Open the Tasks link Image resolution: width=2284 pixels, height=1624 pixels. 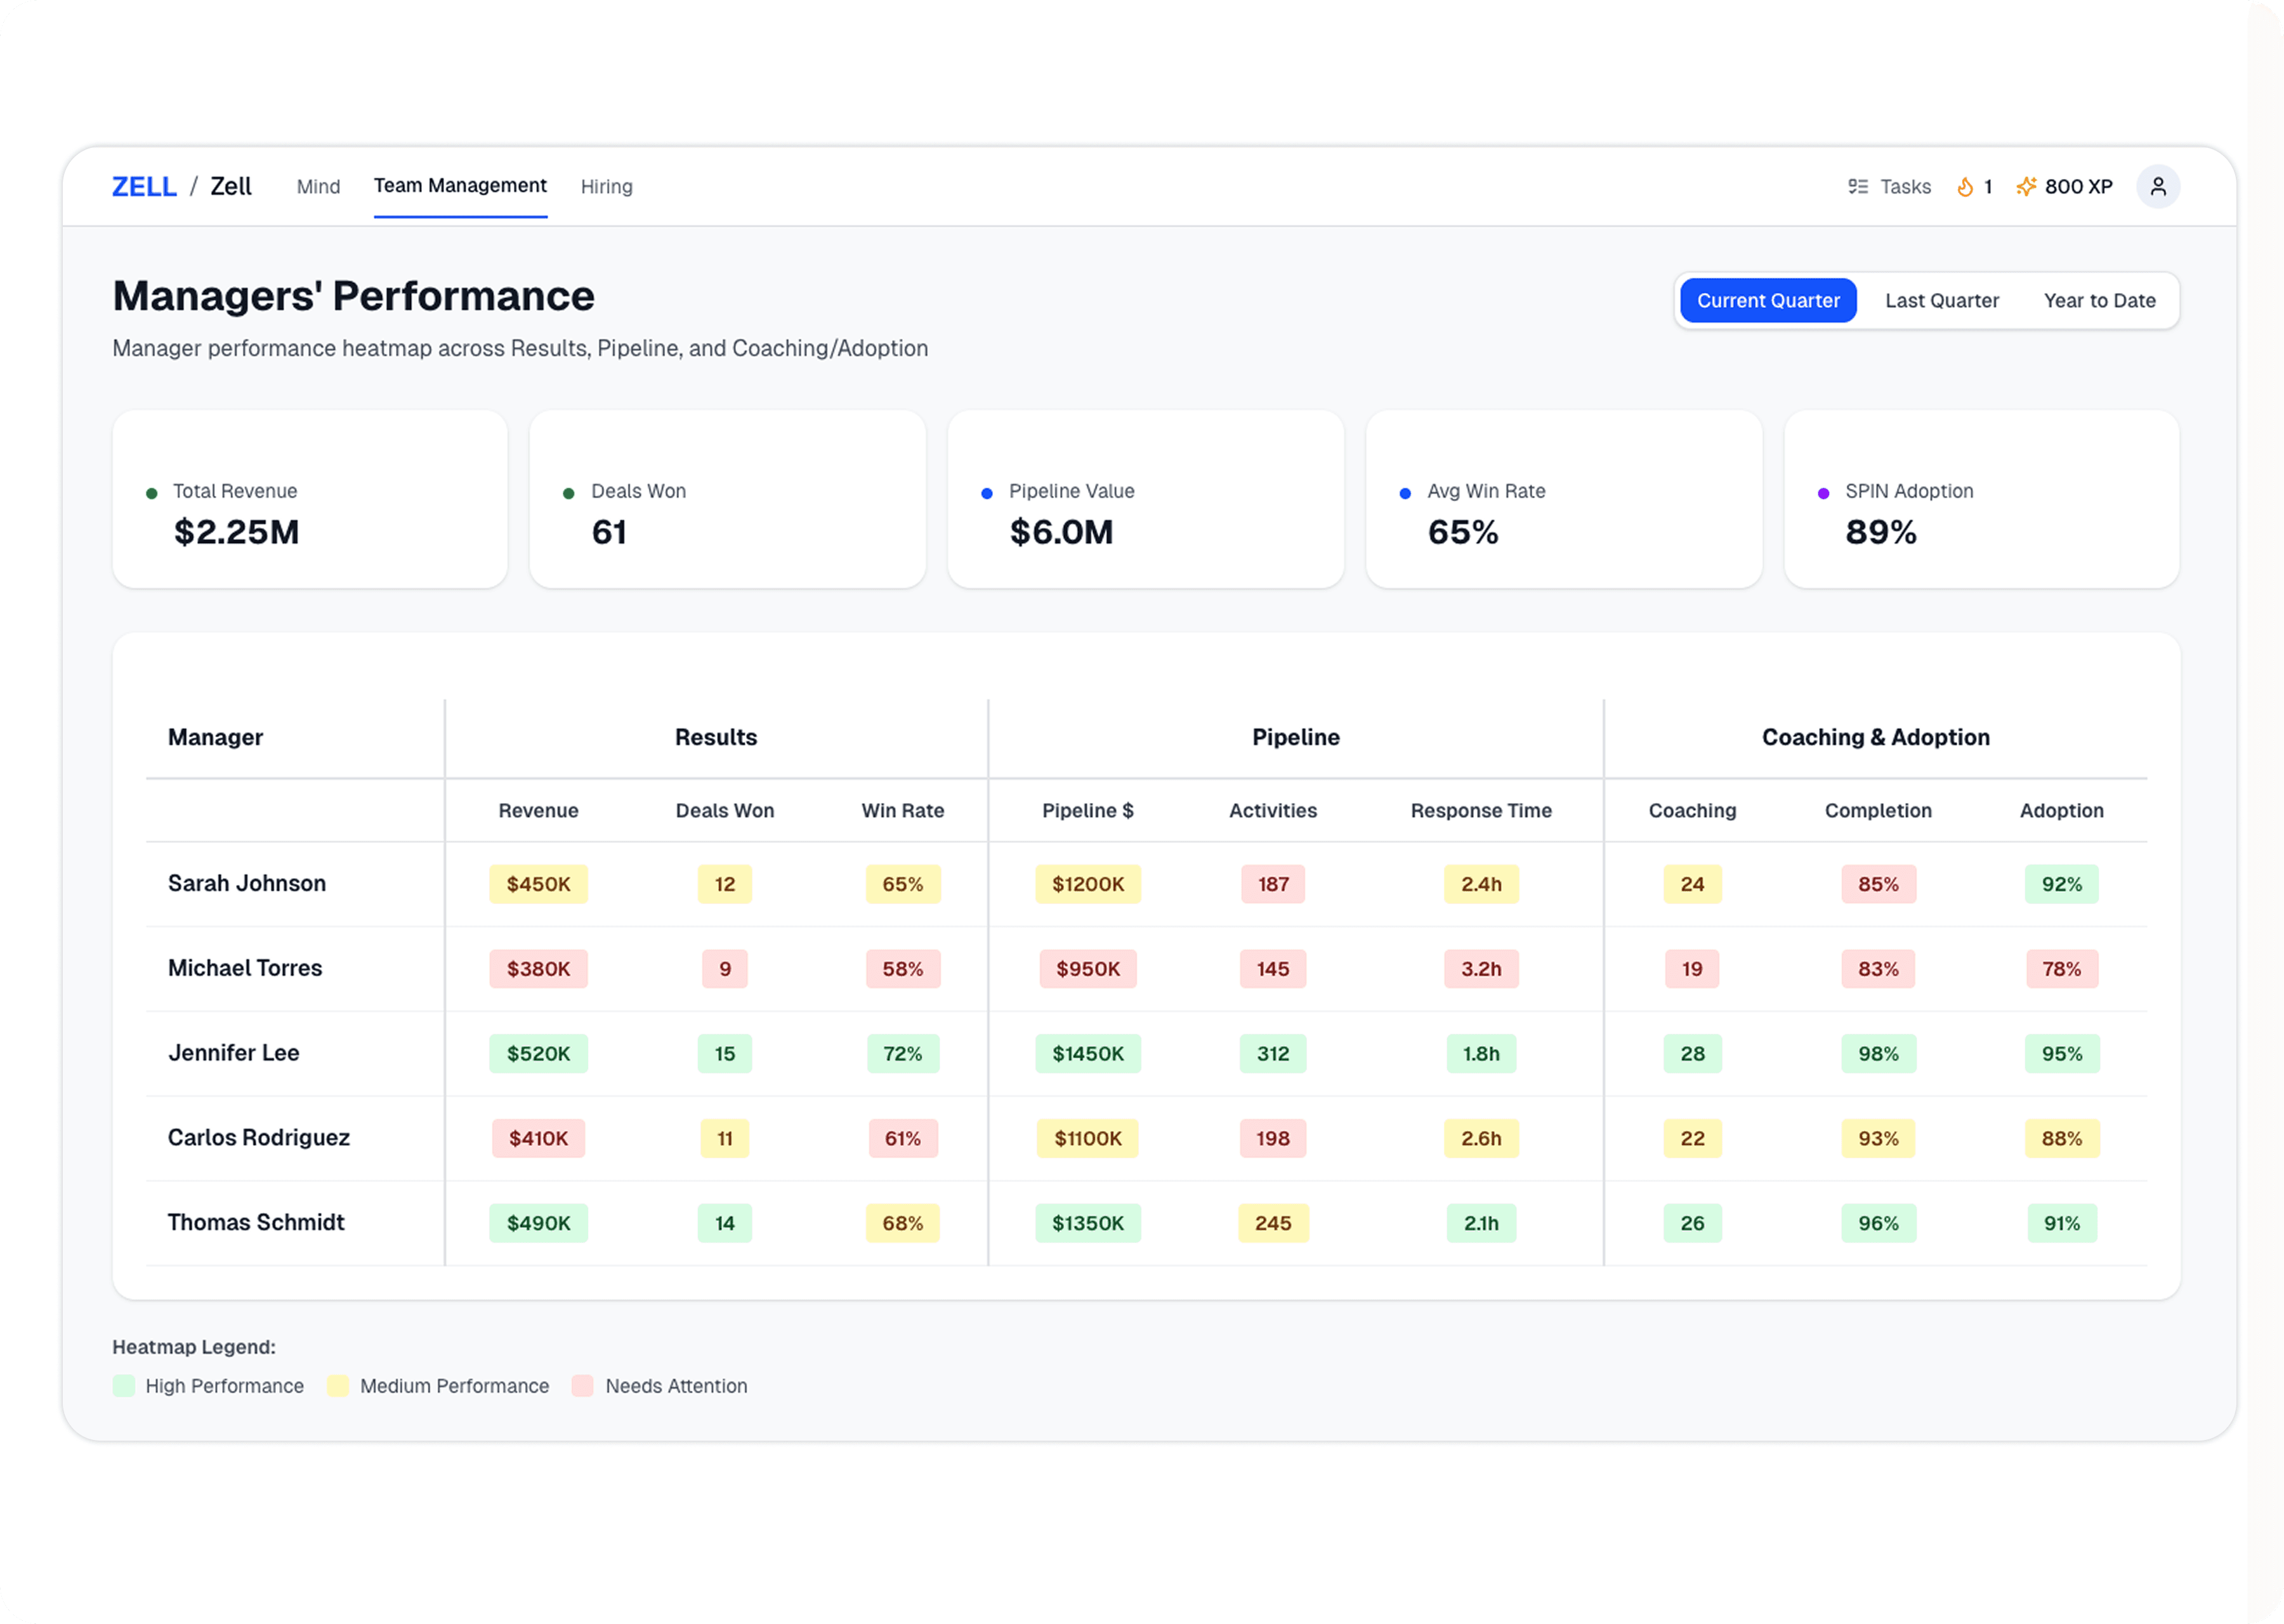(1905, 187)
